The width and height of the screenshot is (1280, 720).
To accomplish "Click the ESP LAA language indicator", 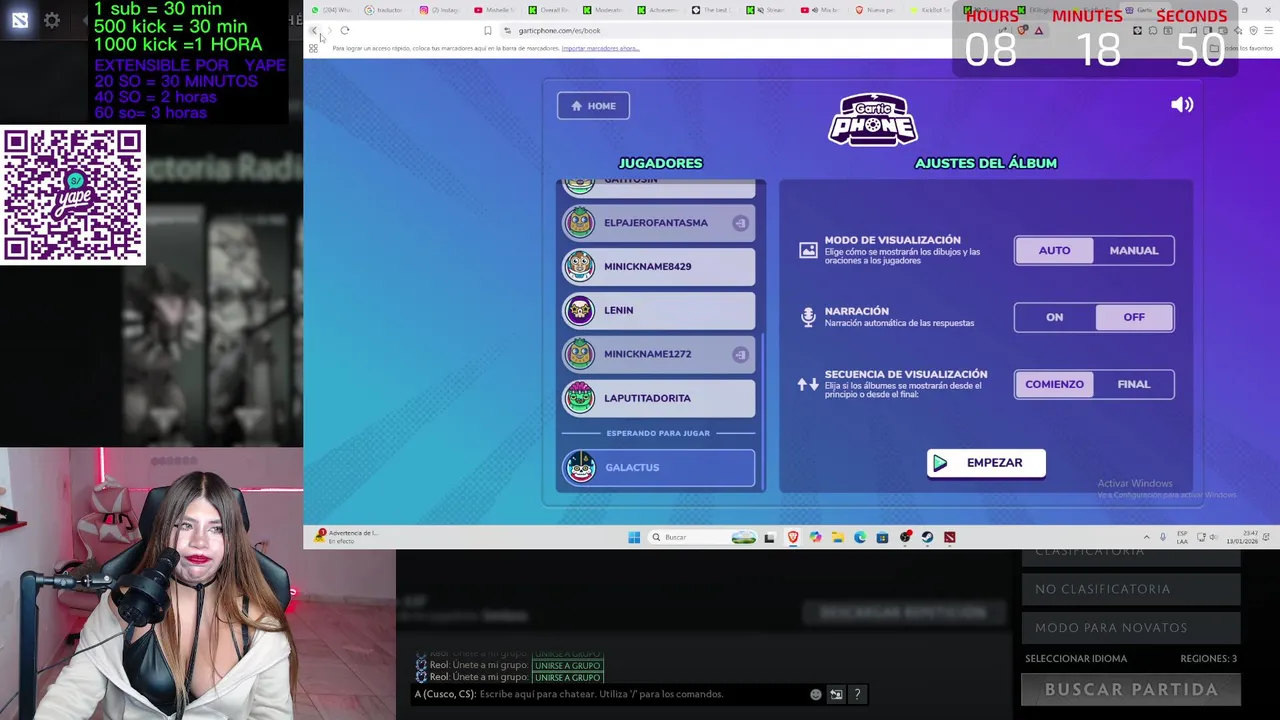I will pyautogui.click(x=1183, y=538).
